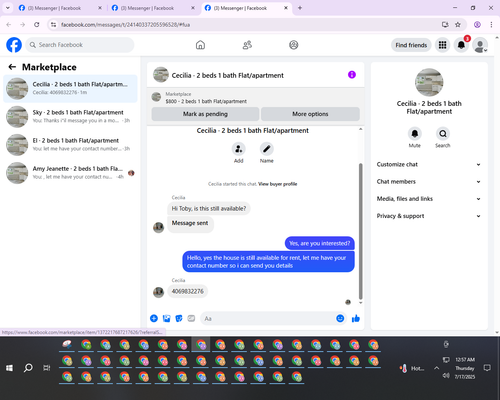Open a new browser tab
500x400 pixels.
[x=300, y=8]
